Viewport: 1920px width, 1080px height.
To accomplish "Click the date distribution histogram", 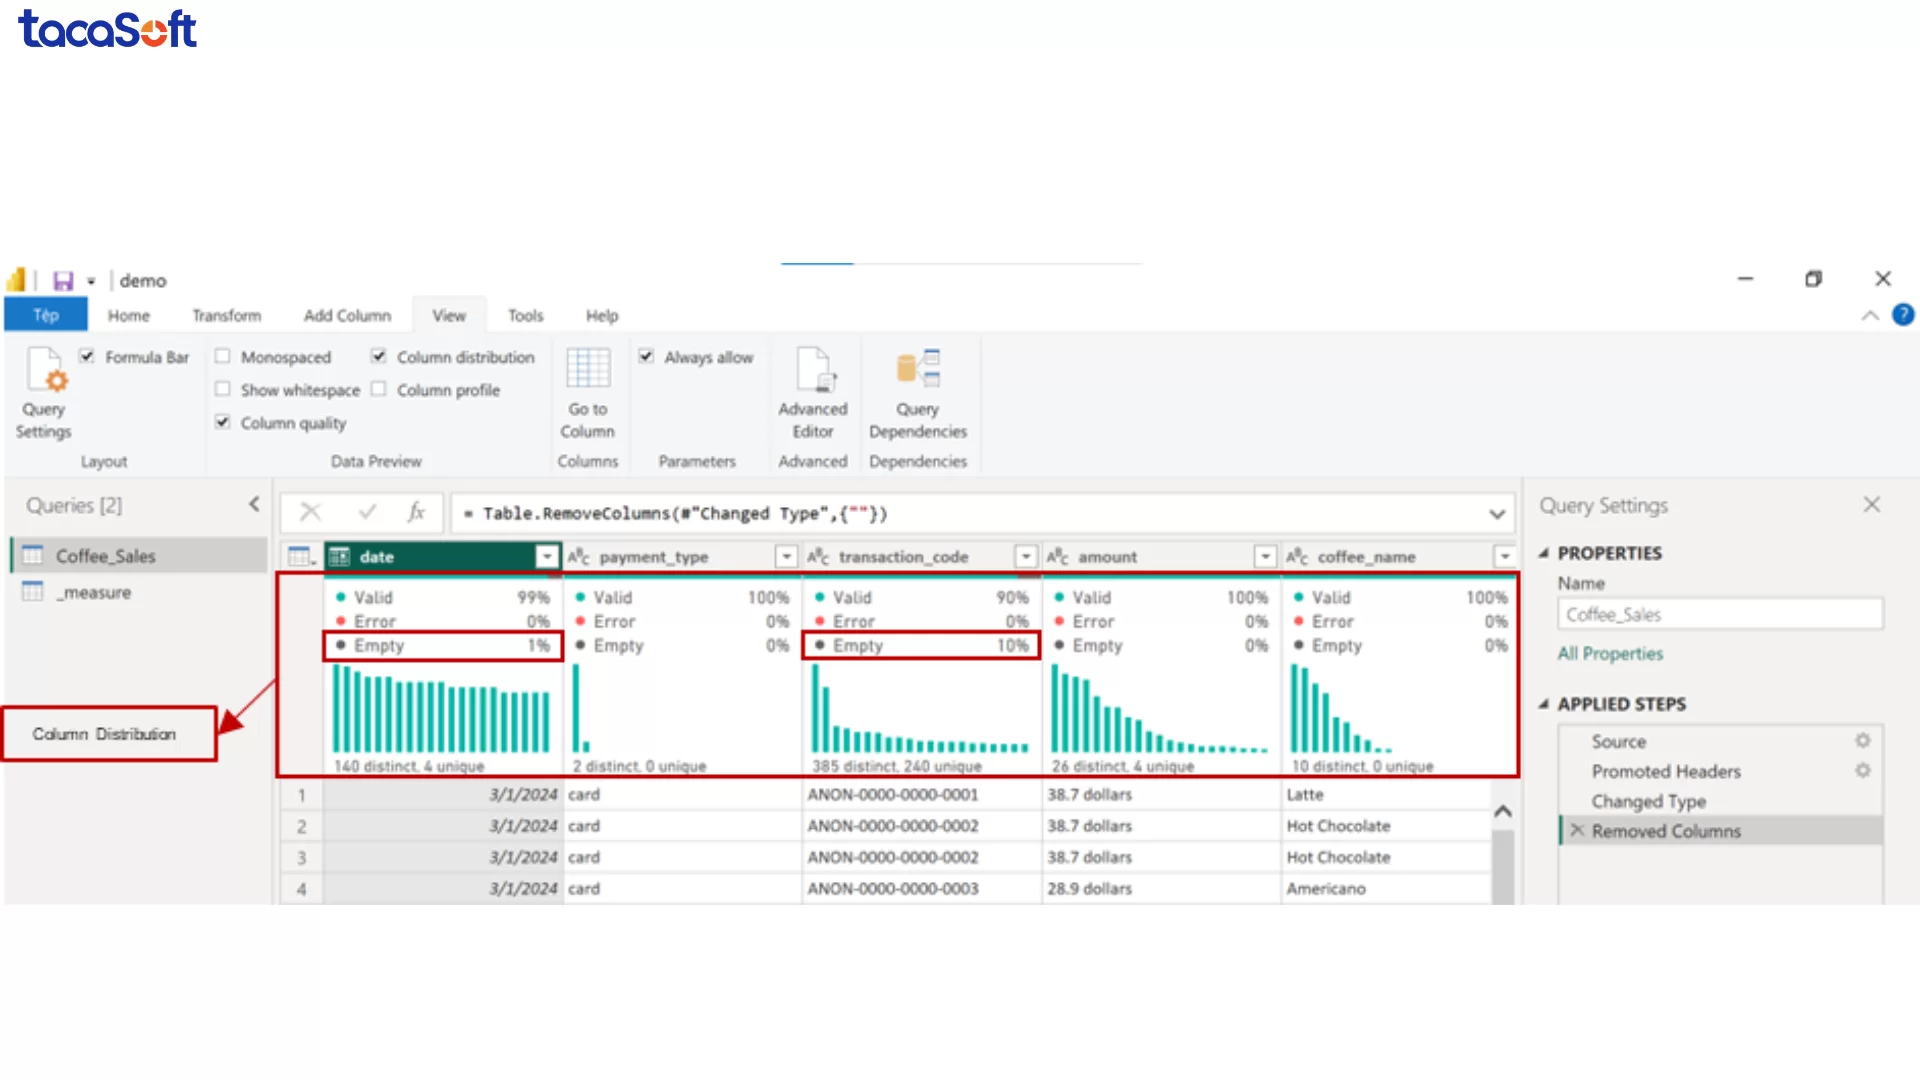I will 441,708.
